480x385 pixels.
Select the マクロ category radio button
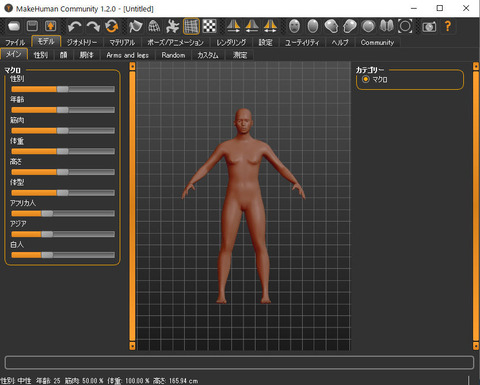pos(366,79)
